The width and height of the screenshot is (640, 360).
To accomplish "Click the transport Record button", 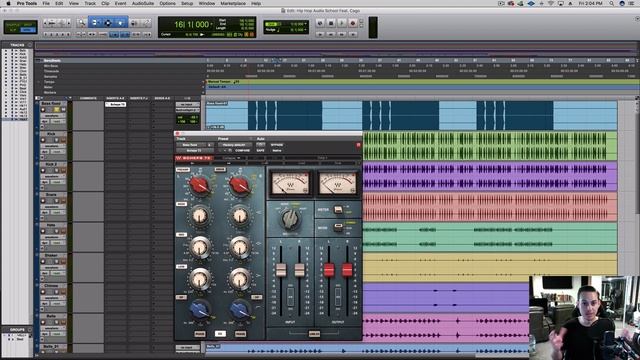I will click(x=353, y=23).
